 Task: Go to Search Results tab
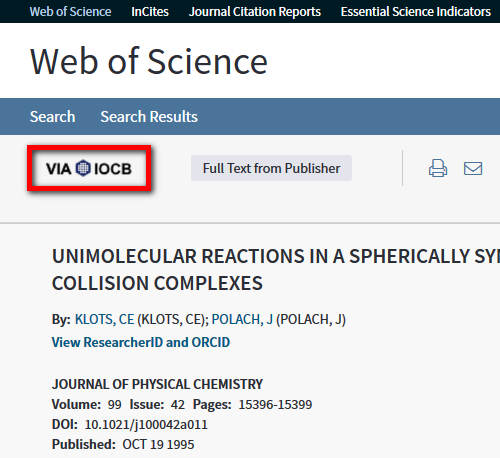click(x=149, y=117)
